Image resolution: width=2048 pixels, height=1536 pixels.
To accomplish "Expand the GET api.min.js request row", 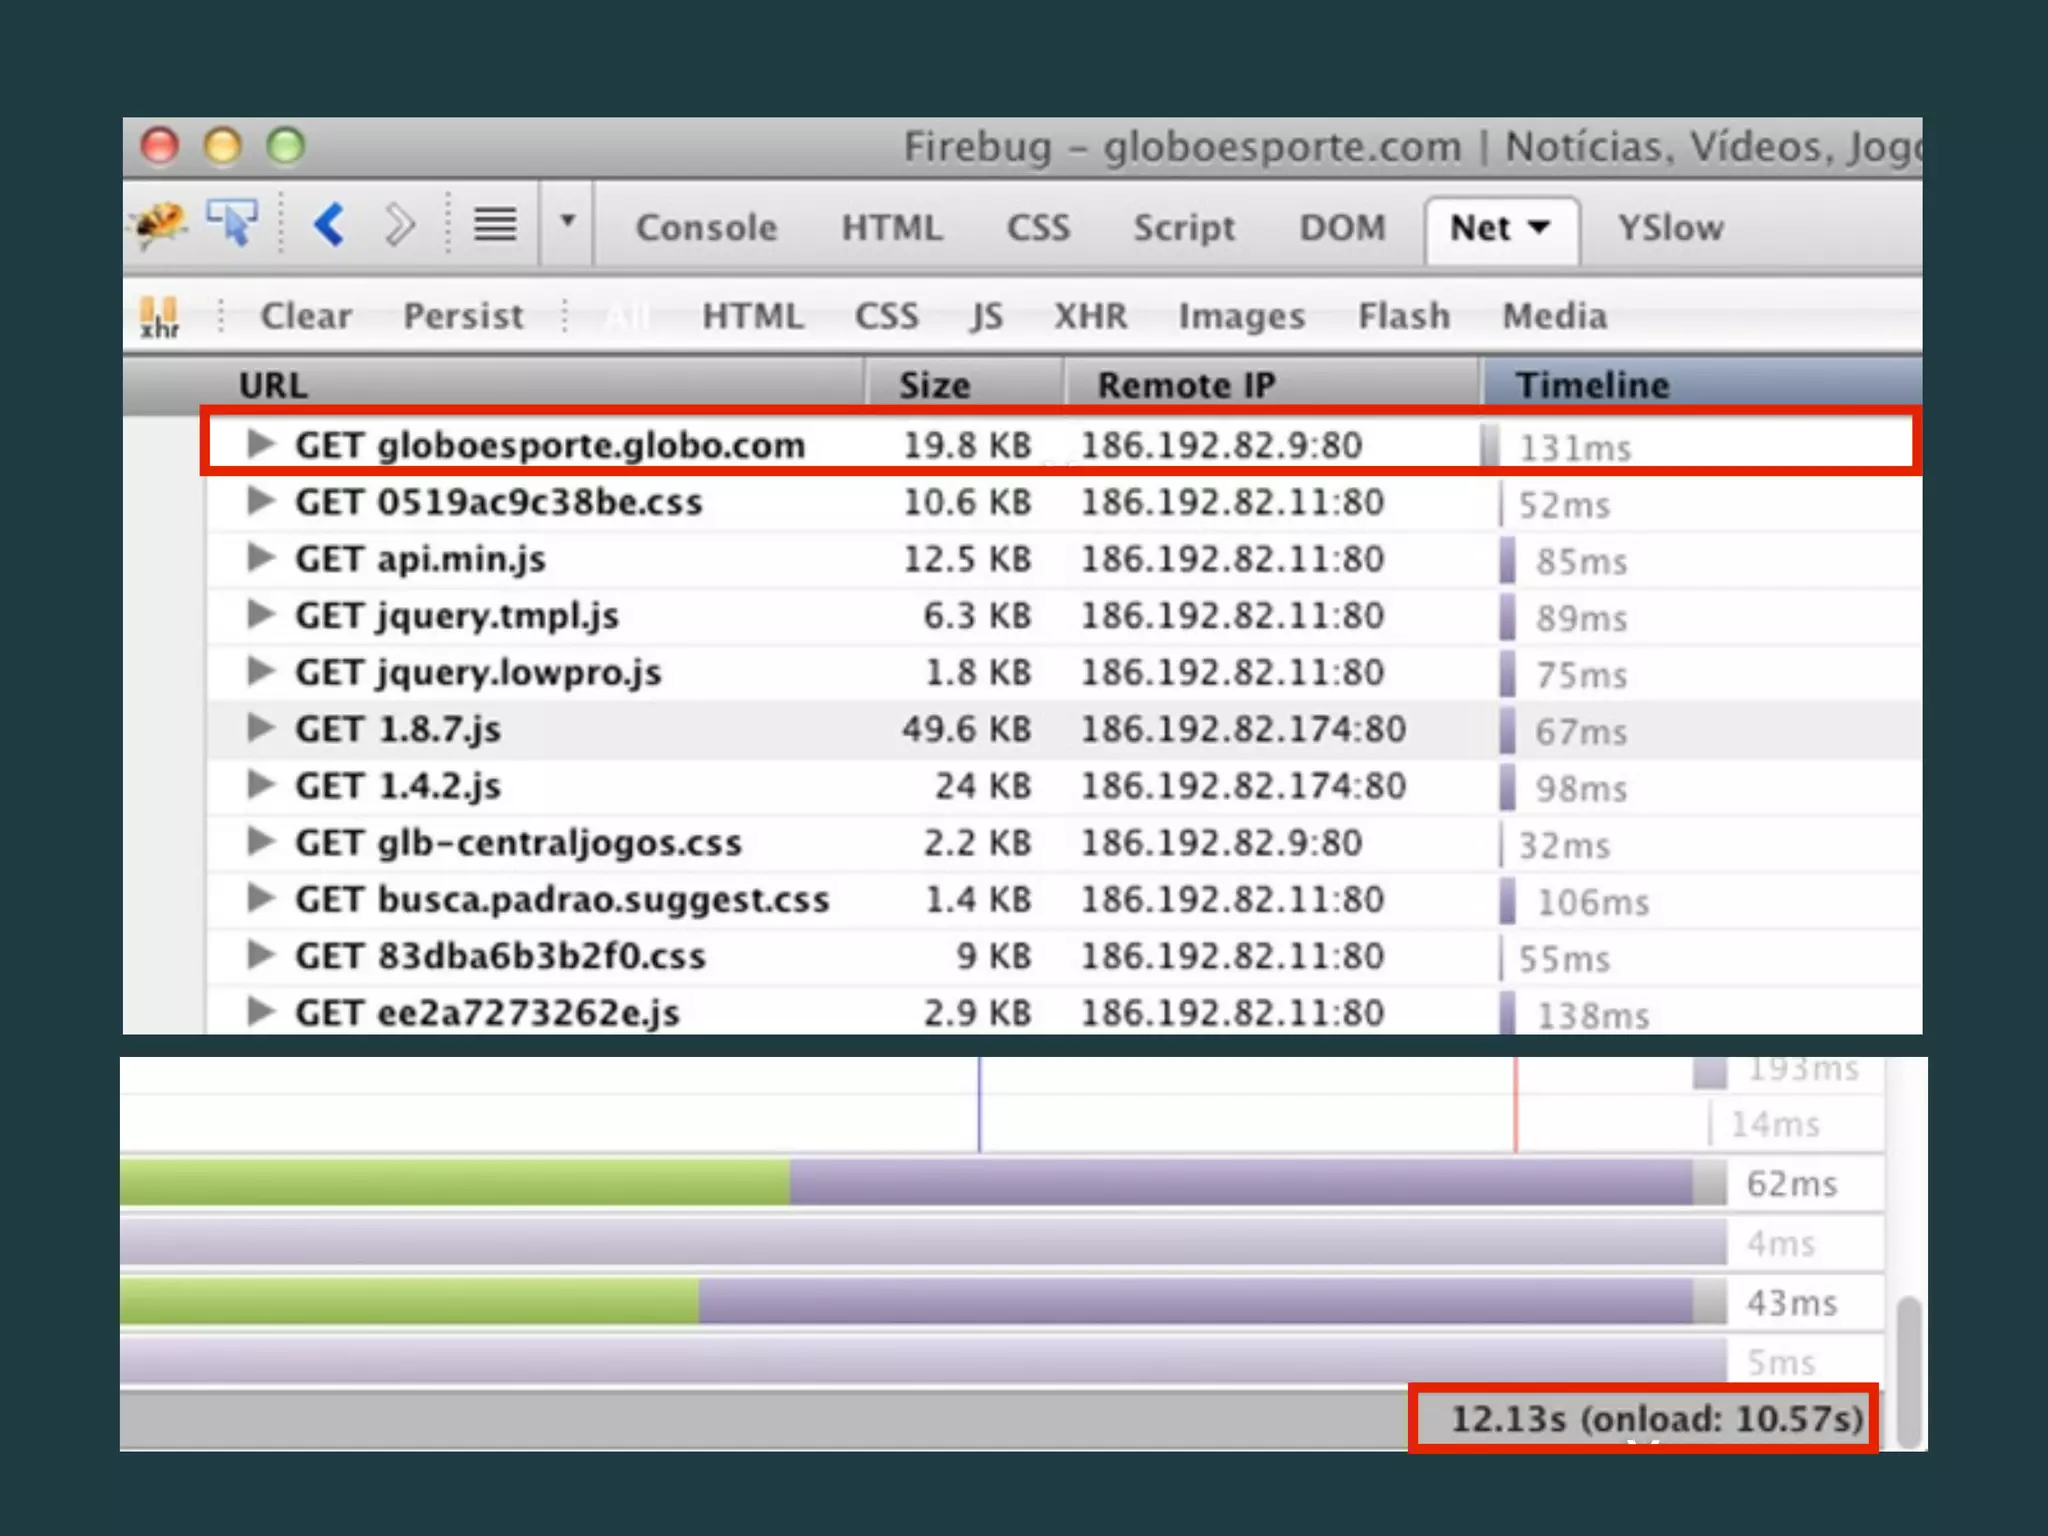I will coord(261,557).
